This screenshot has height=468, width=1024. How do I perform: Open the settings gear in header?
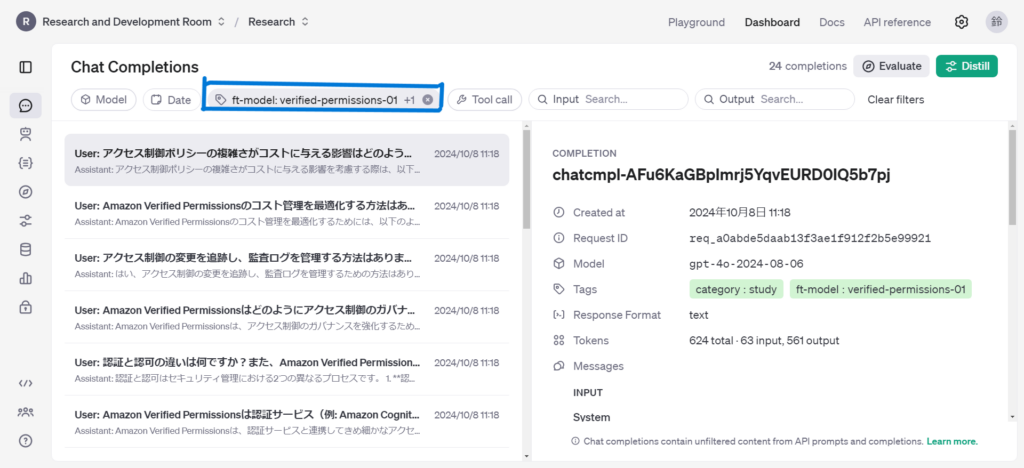click(961, 22)
